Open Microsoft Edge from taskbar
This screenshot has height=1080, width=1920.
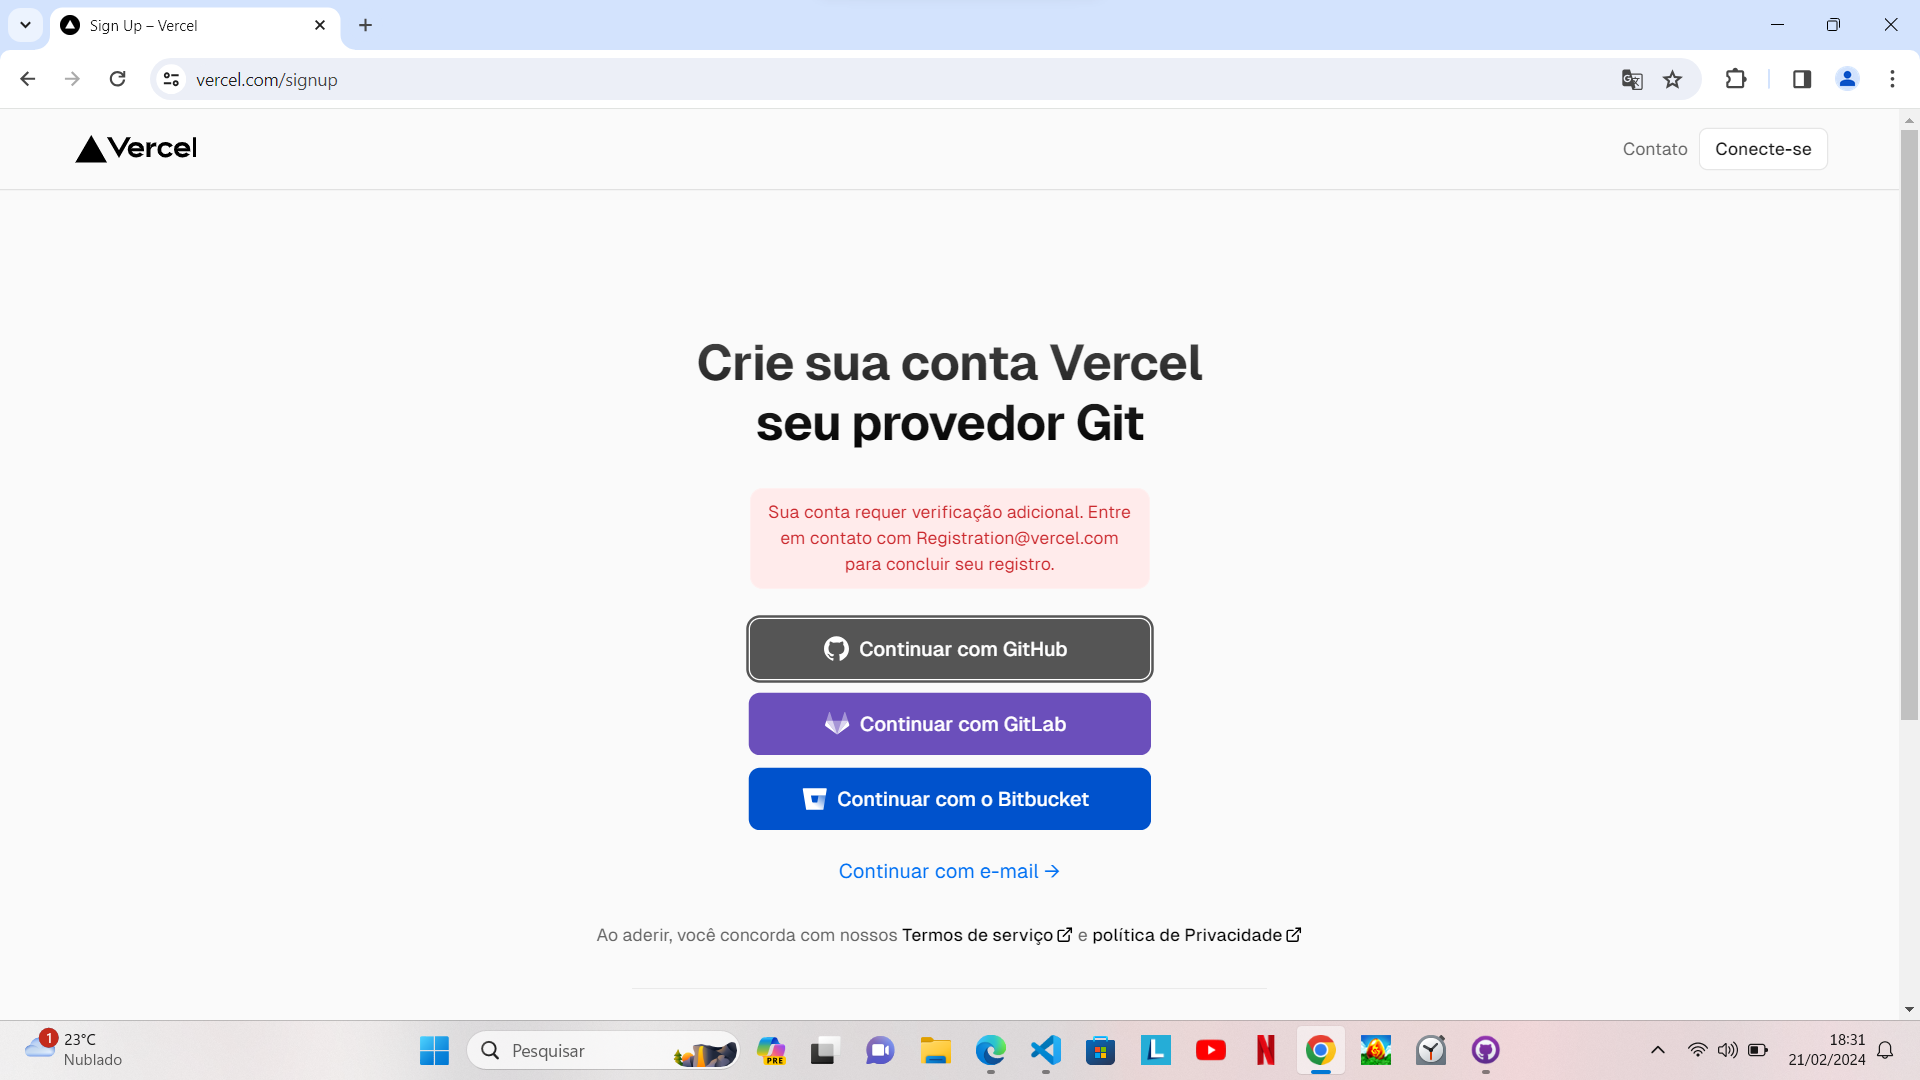tap(991, 1051)
